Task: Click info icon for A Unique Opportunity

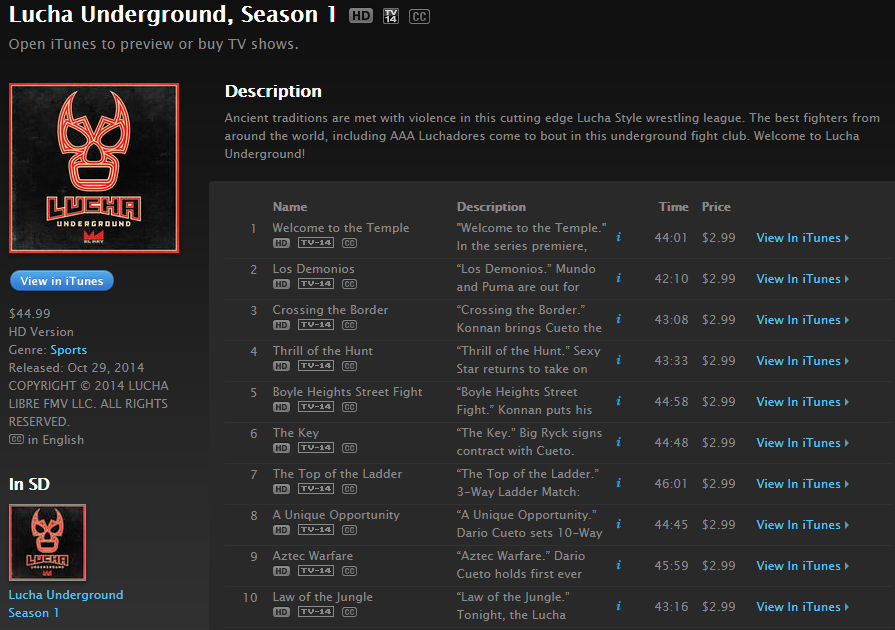Action: click(x=619, y=524)
